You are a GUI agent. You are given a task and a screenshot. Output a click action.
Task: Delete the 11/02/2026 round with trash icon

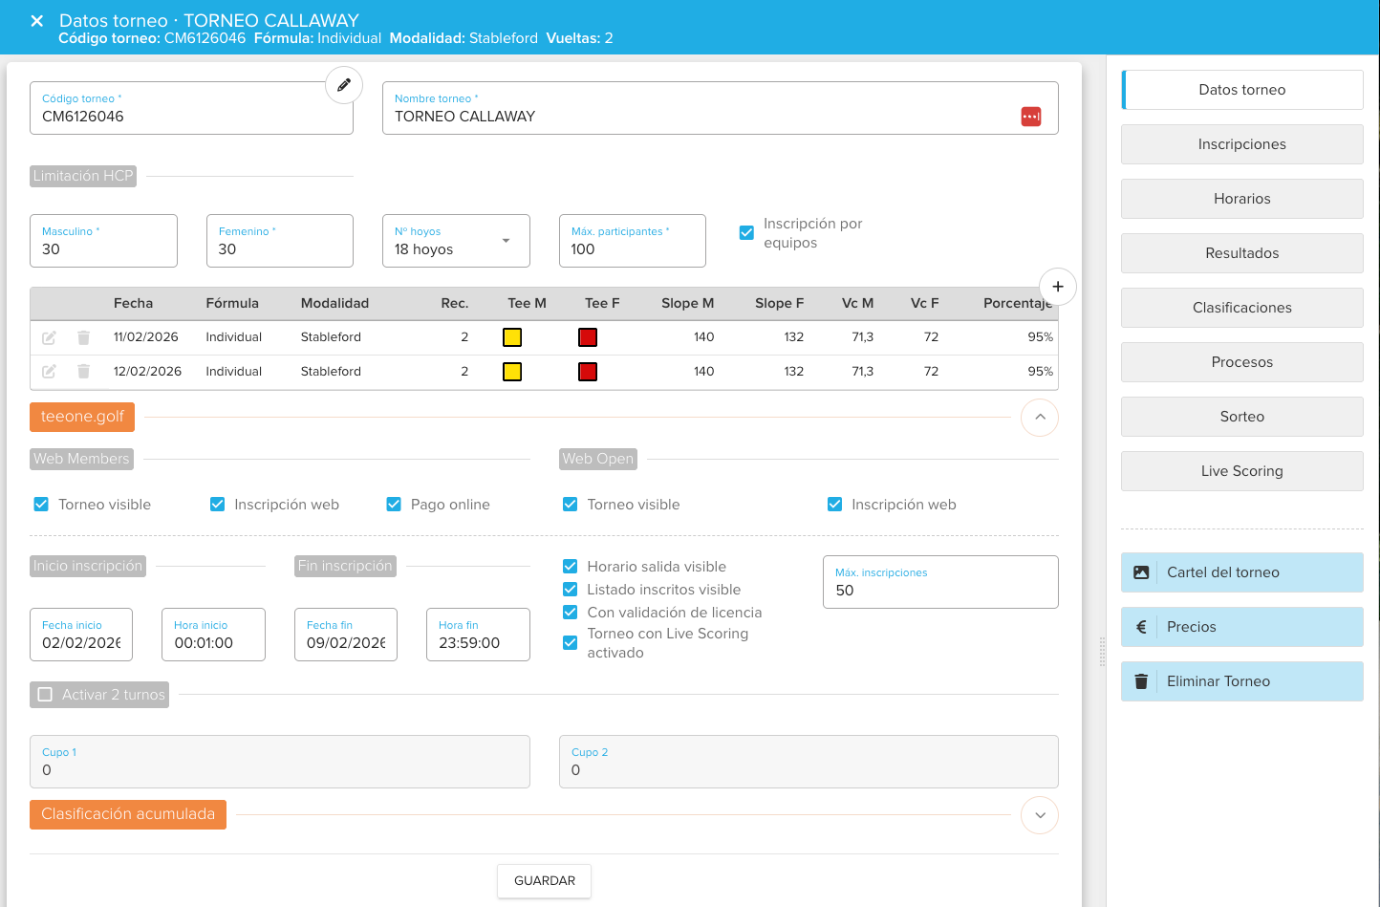(84, 338)
